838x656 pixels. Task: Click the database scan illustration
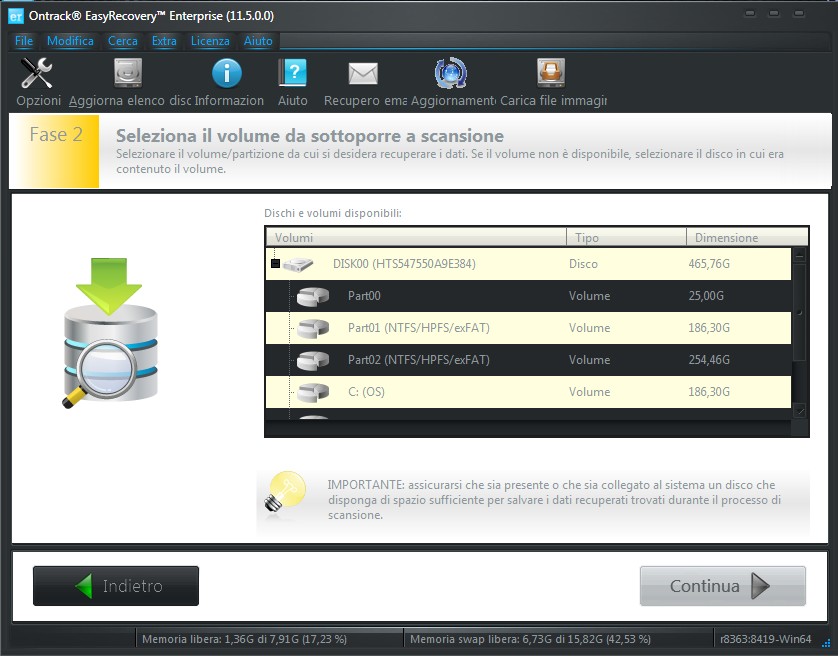coord(111,334)
